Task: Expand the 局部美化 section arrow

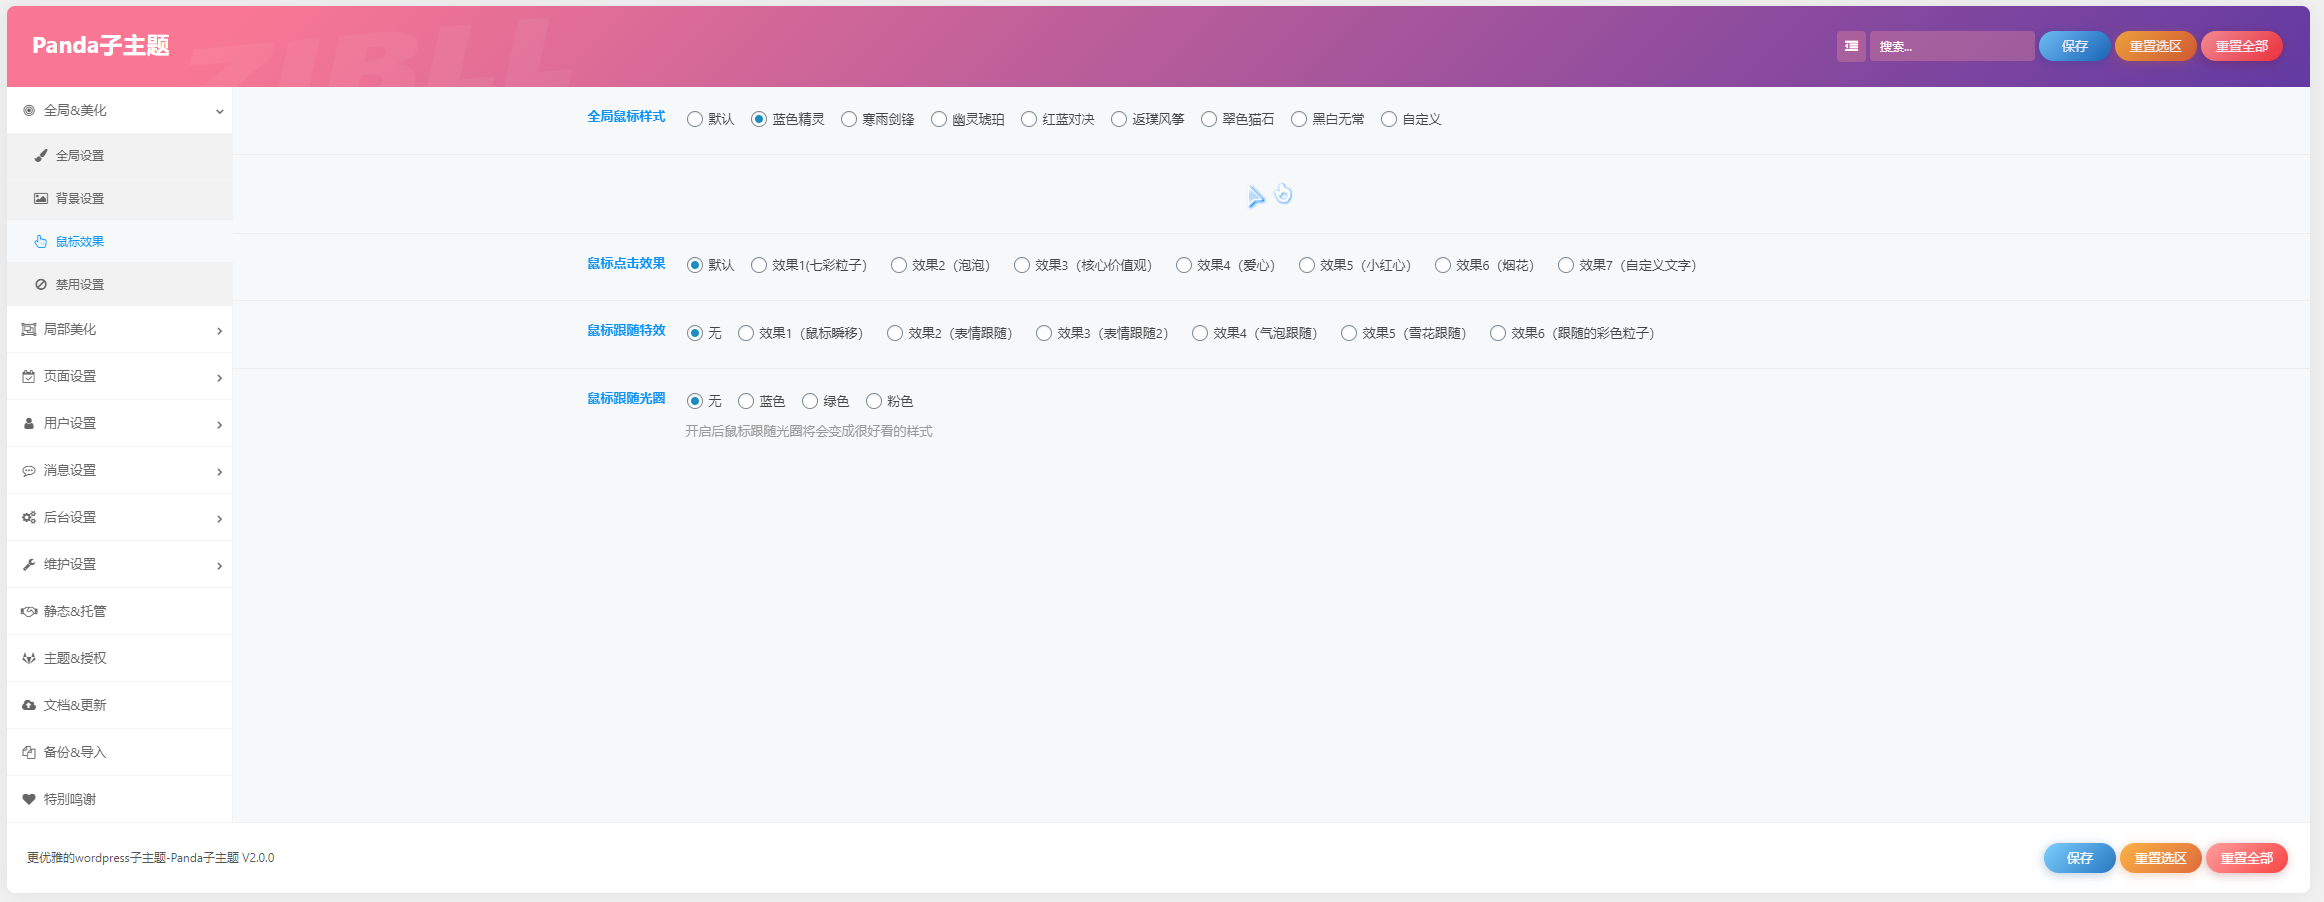Action: 219,331
